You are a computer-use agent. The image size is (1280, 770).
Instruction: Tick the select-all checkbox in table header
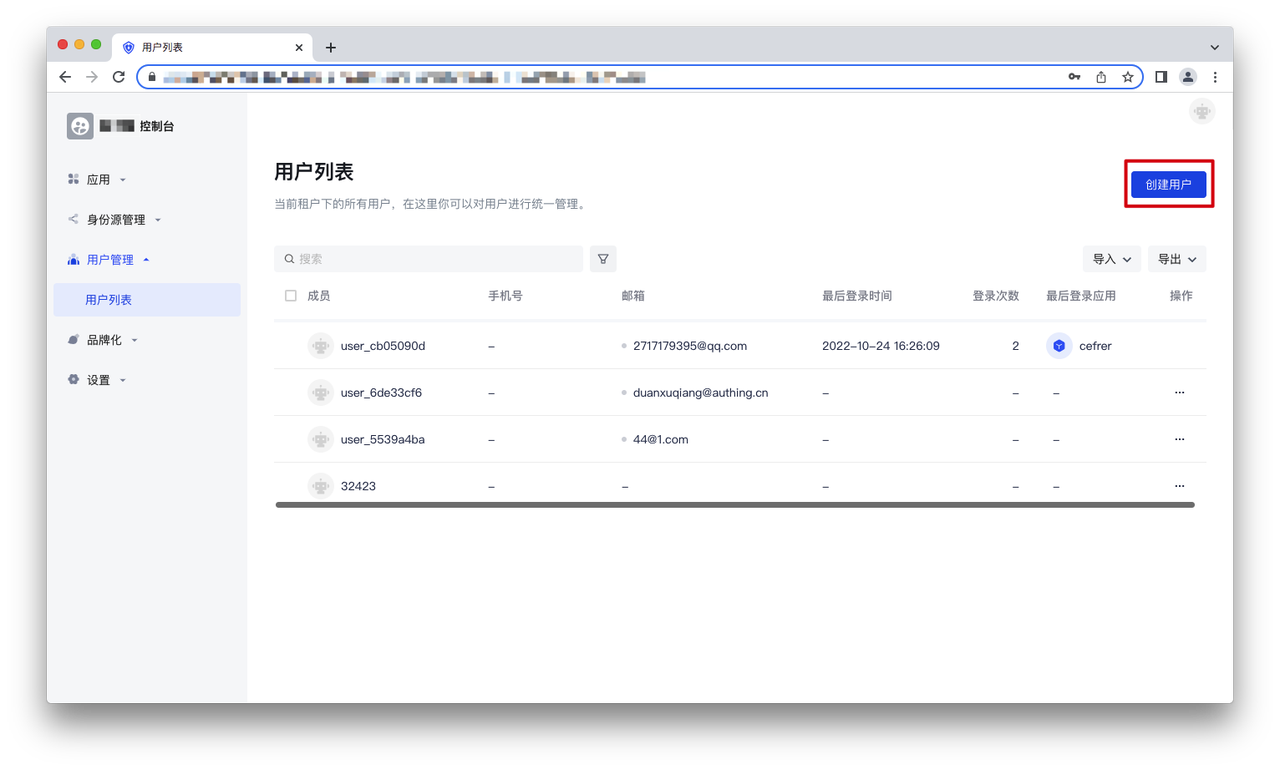tap(291, 296)
